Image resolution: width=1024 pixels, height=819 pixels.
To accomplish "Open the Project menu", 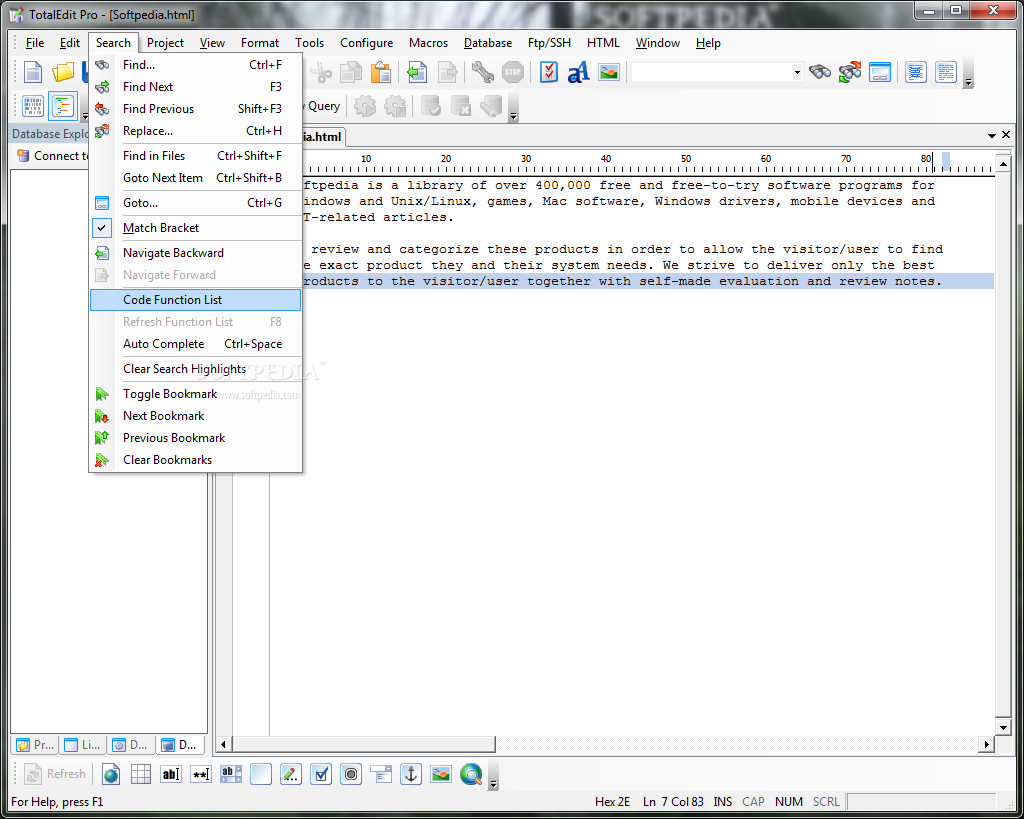I will (165, 43).
